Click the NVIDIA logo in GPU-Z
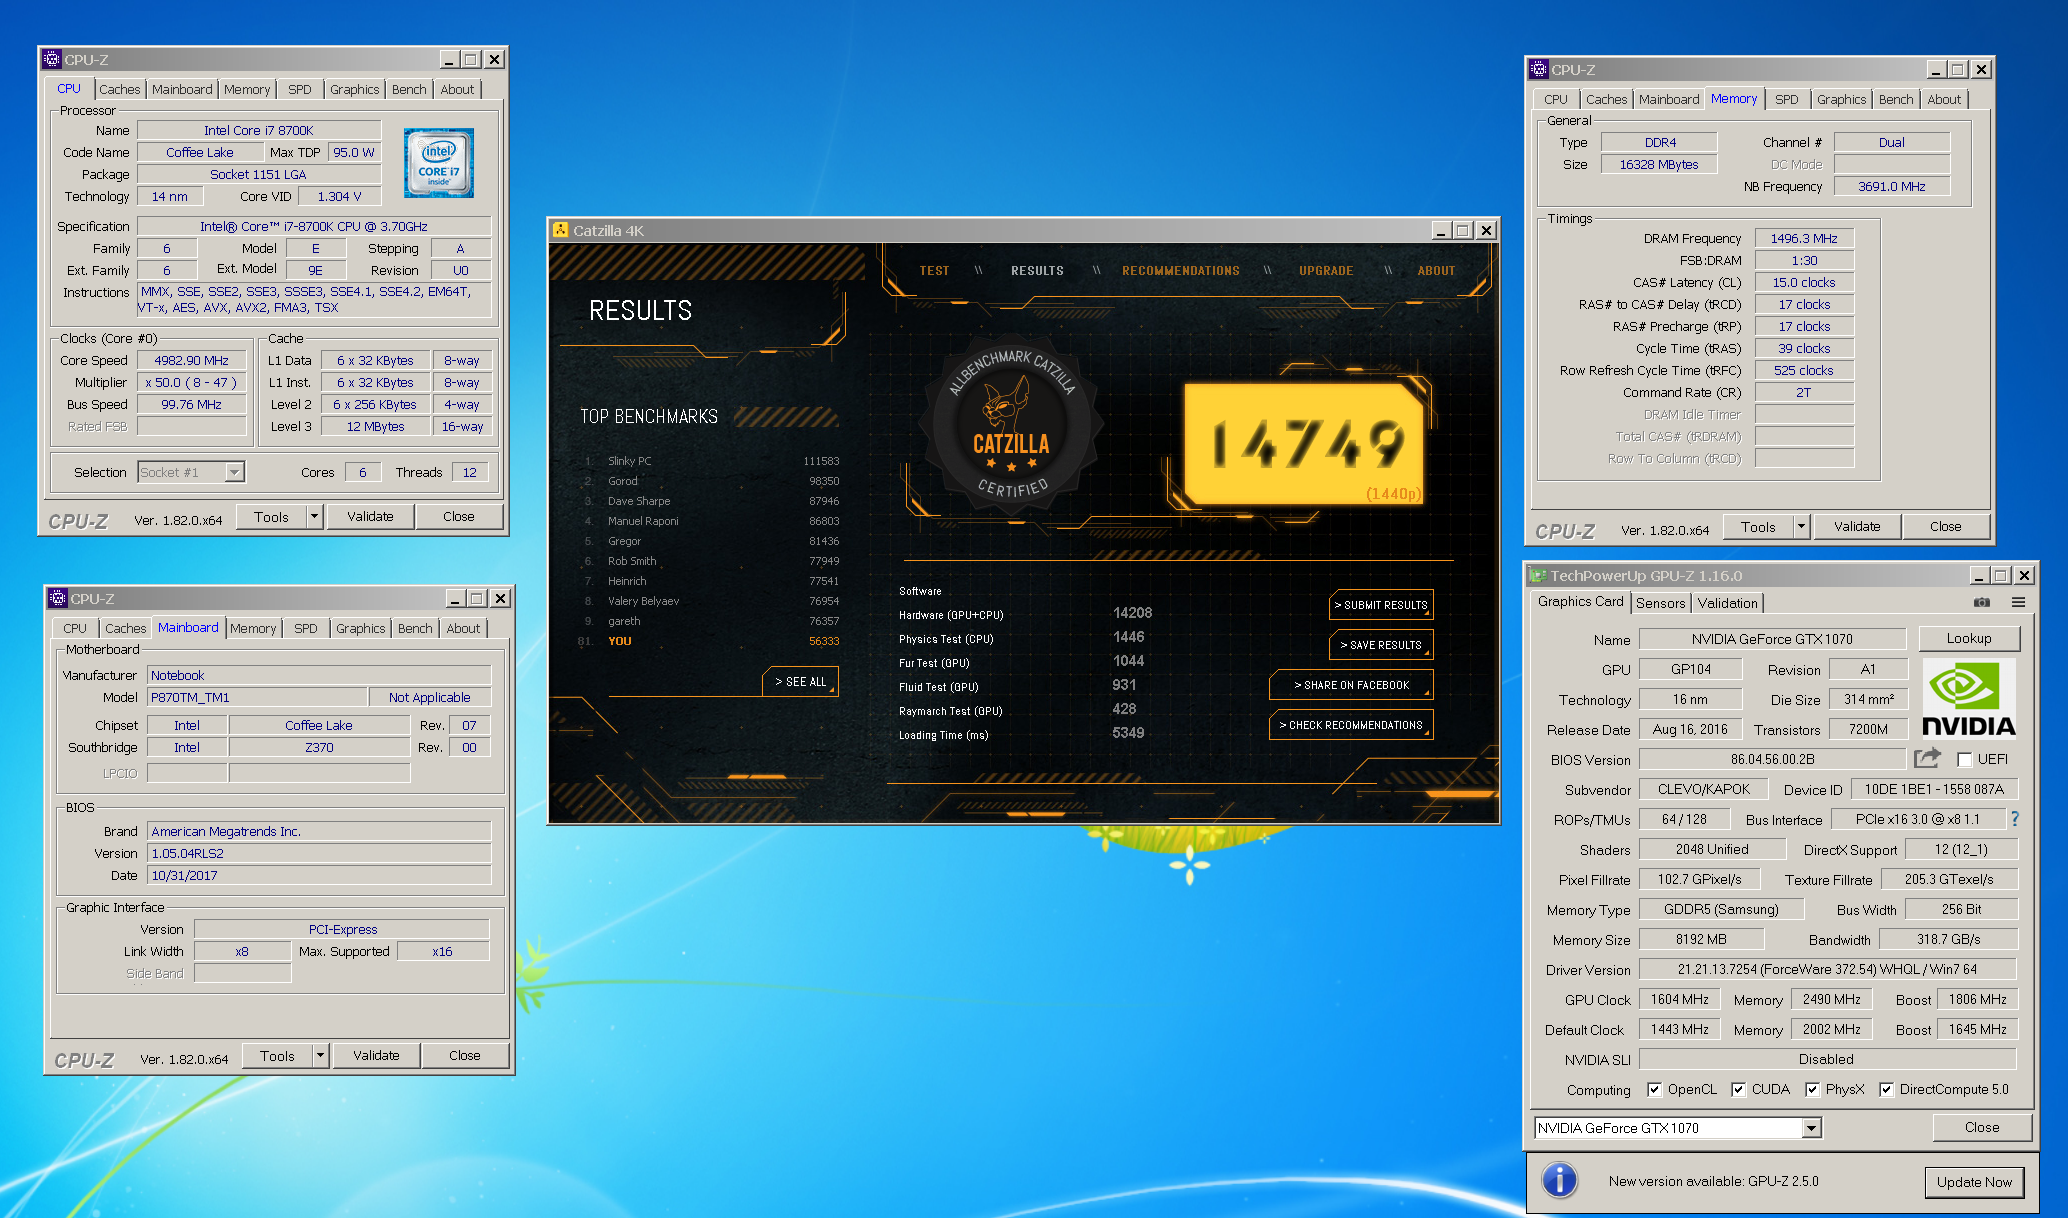Viewport: 2068px width, 1218px height. click(x=1969, y=698)
